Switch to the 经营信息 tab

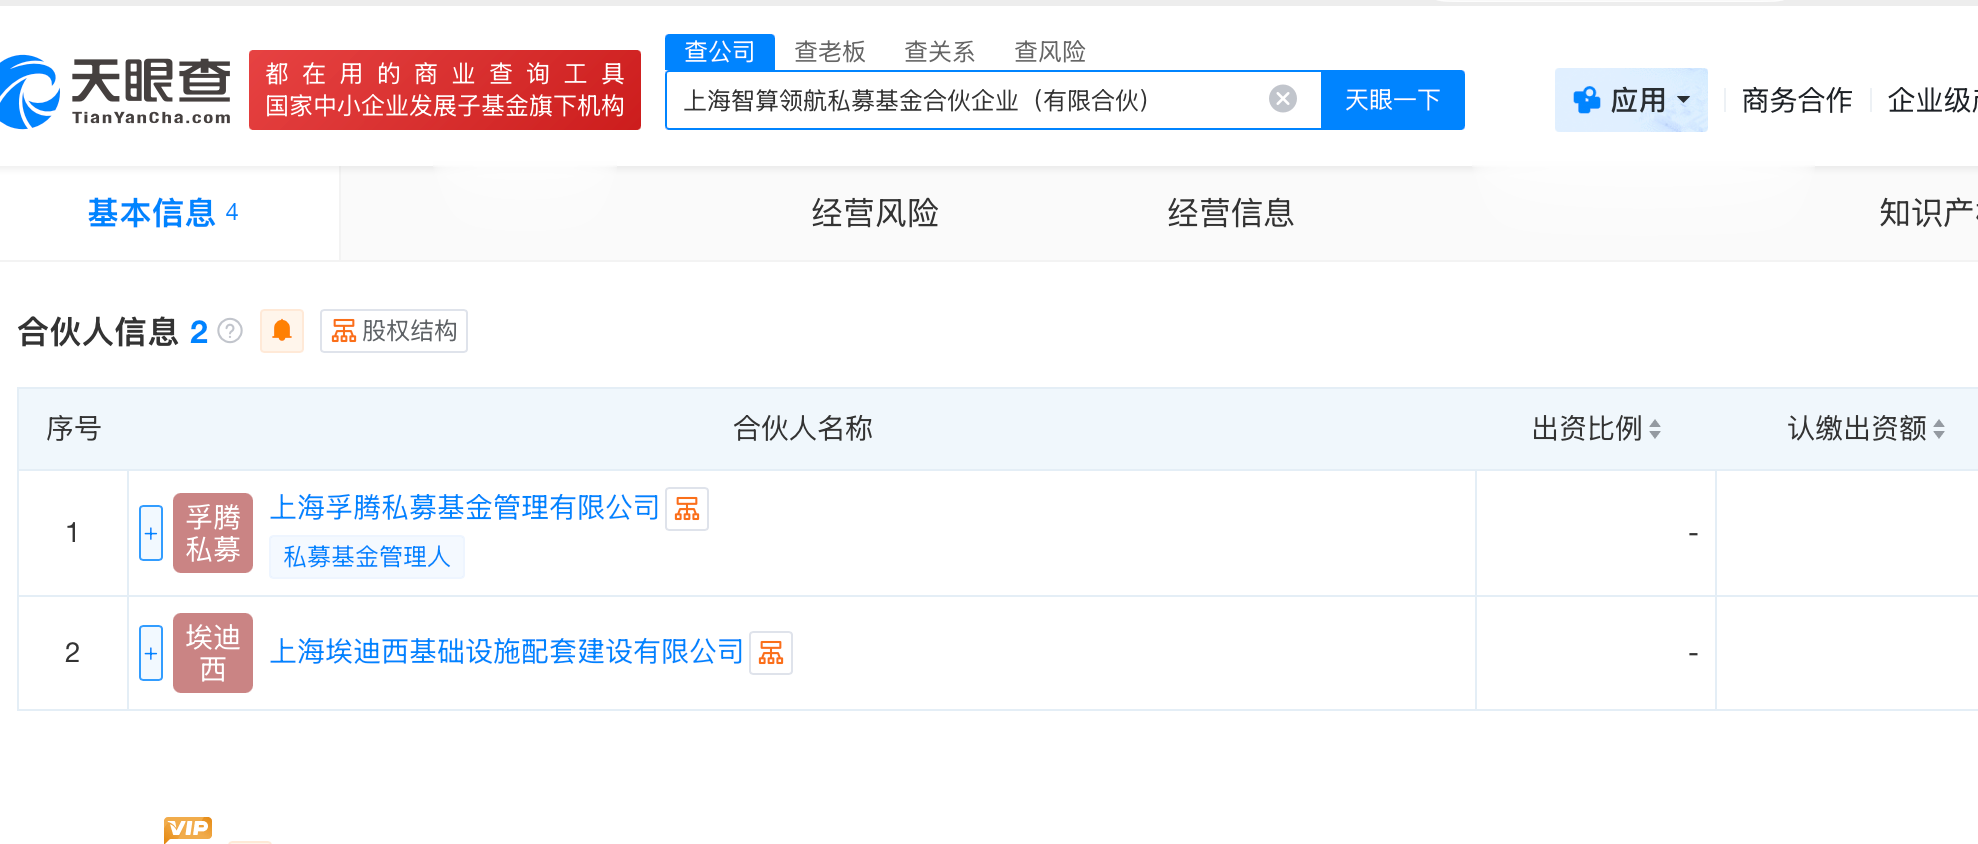click(x=1231, y=213)
